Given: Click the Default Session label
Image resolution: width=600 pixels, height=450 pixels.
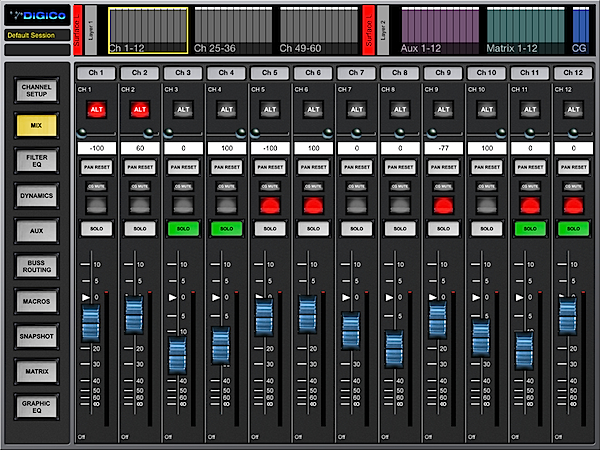Looking at the screenshot, I should tap(37, 35).
